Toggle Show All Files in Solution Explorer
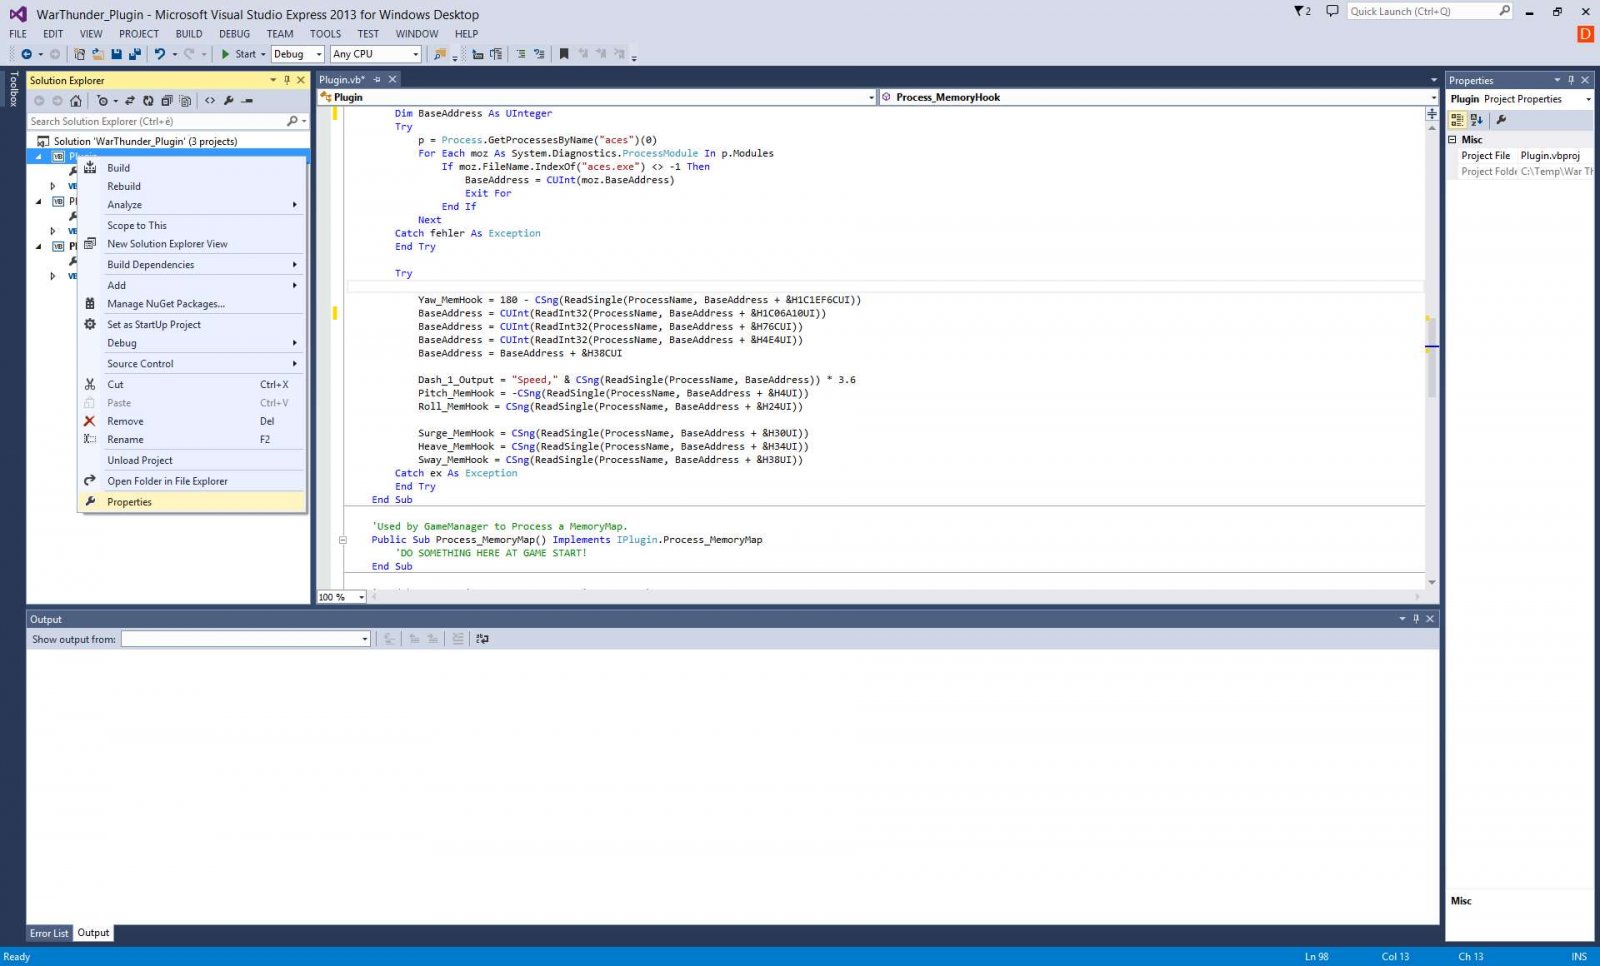 tap(185, 101)
